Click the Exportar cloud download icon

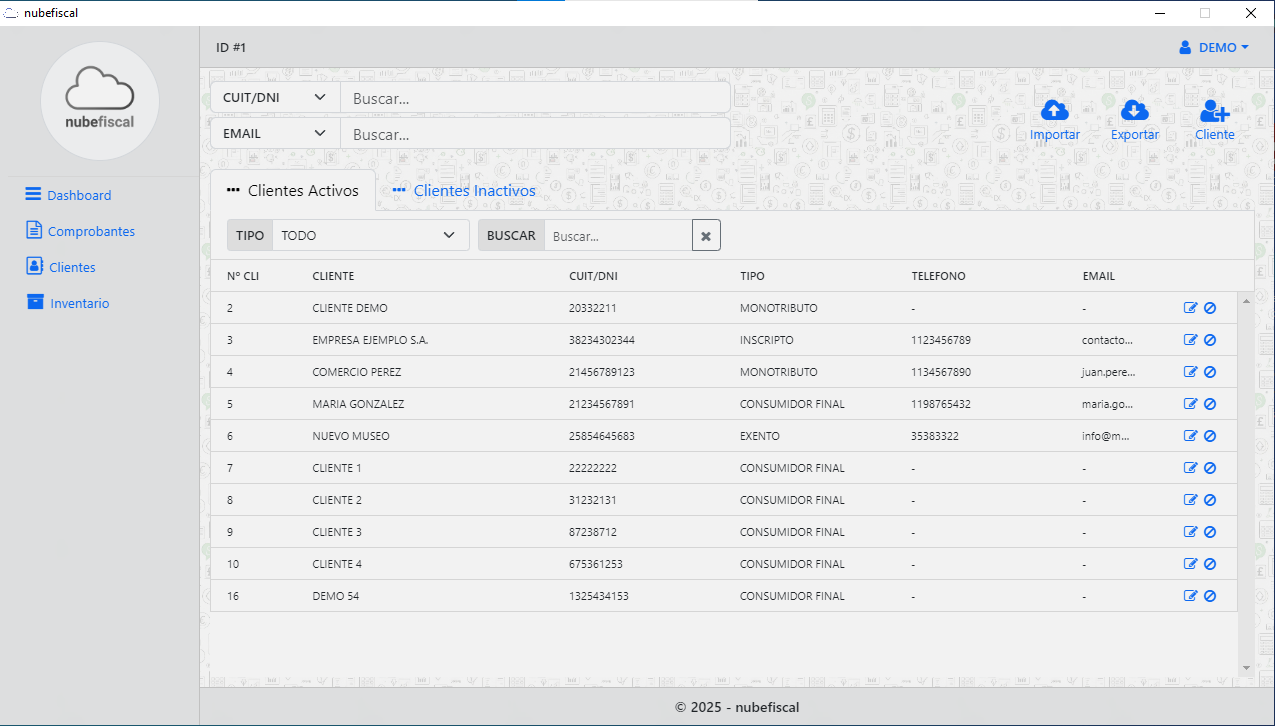(1134, 111)
